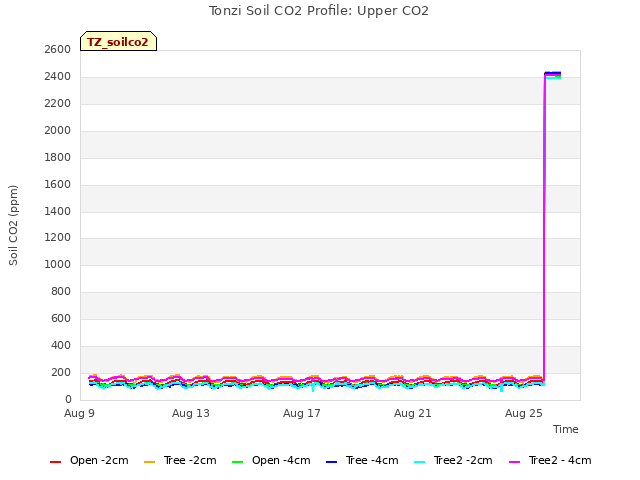Click the 2200 y-axis tick label

pos(58,104)
